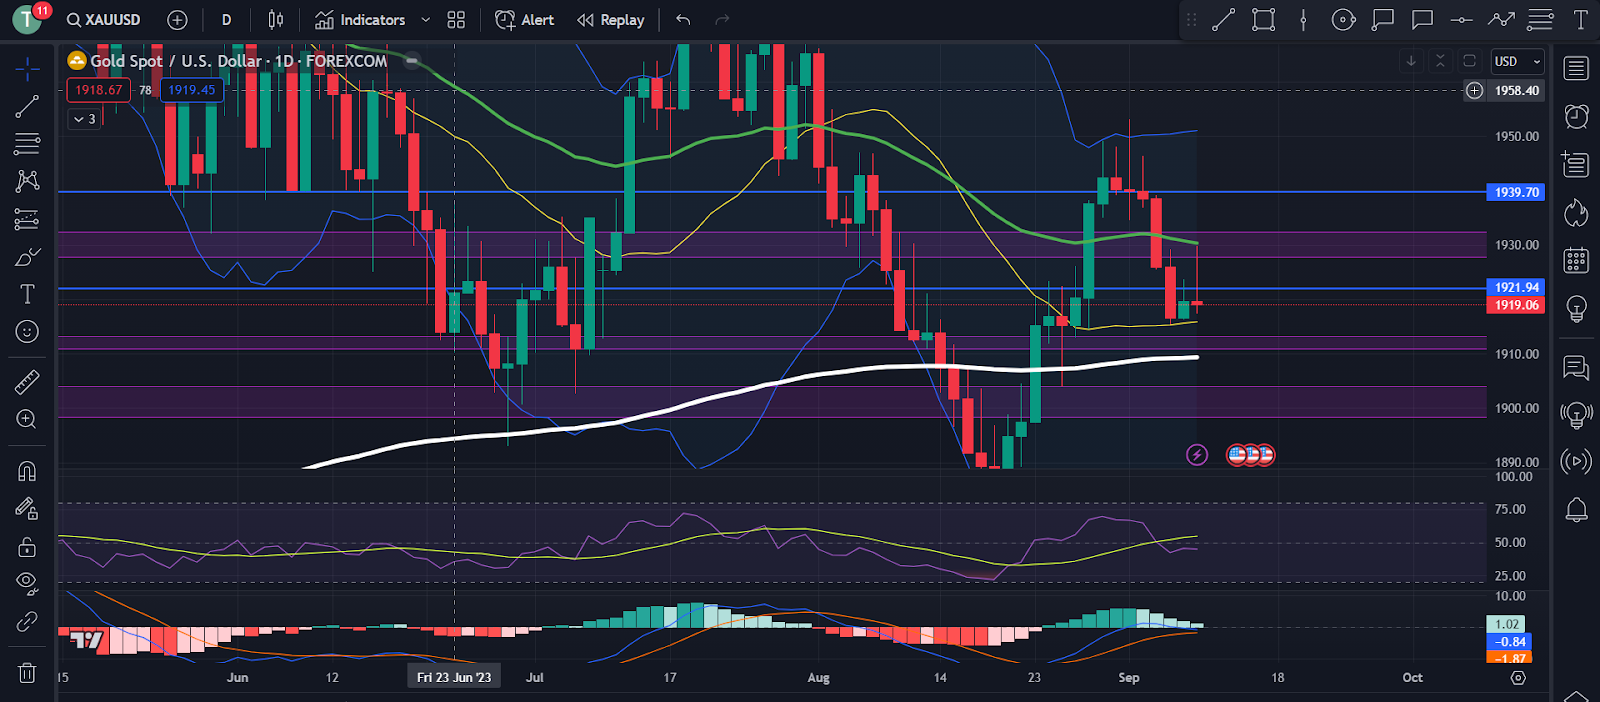1600x702 pixels.
Task: Start bar Replay mode
Action: 610,20
